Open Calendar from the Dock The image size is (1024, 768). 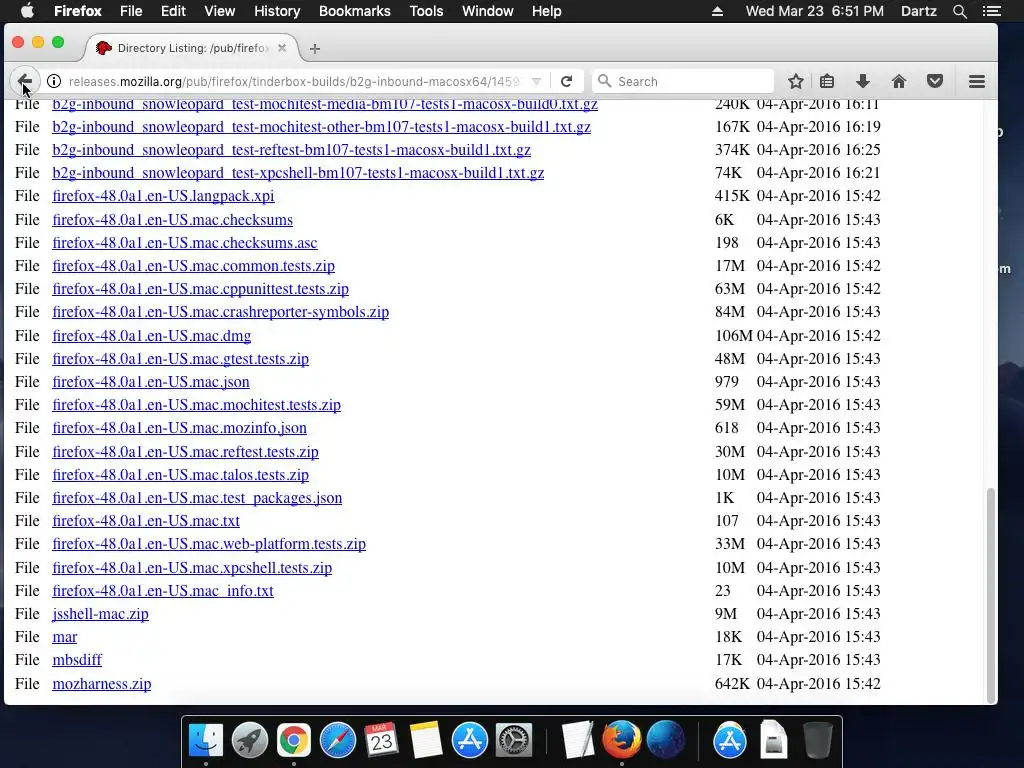[x=381, y=741]
